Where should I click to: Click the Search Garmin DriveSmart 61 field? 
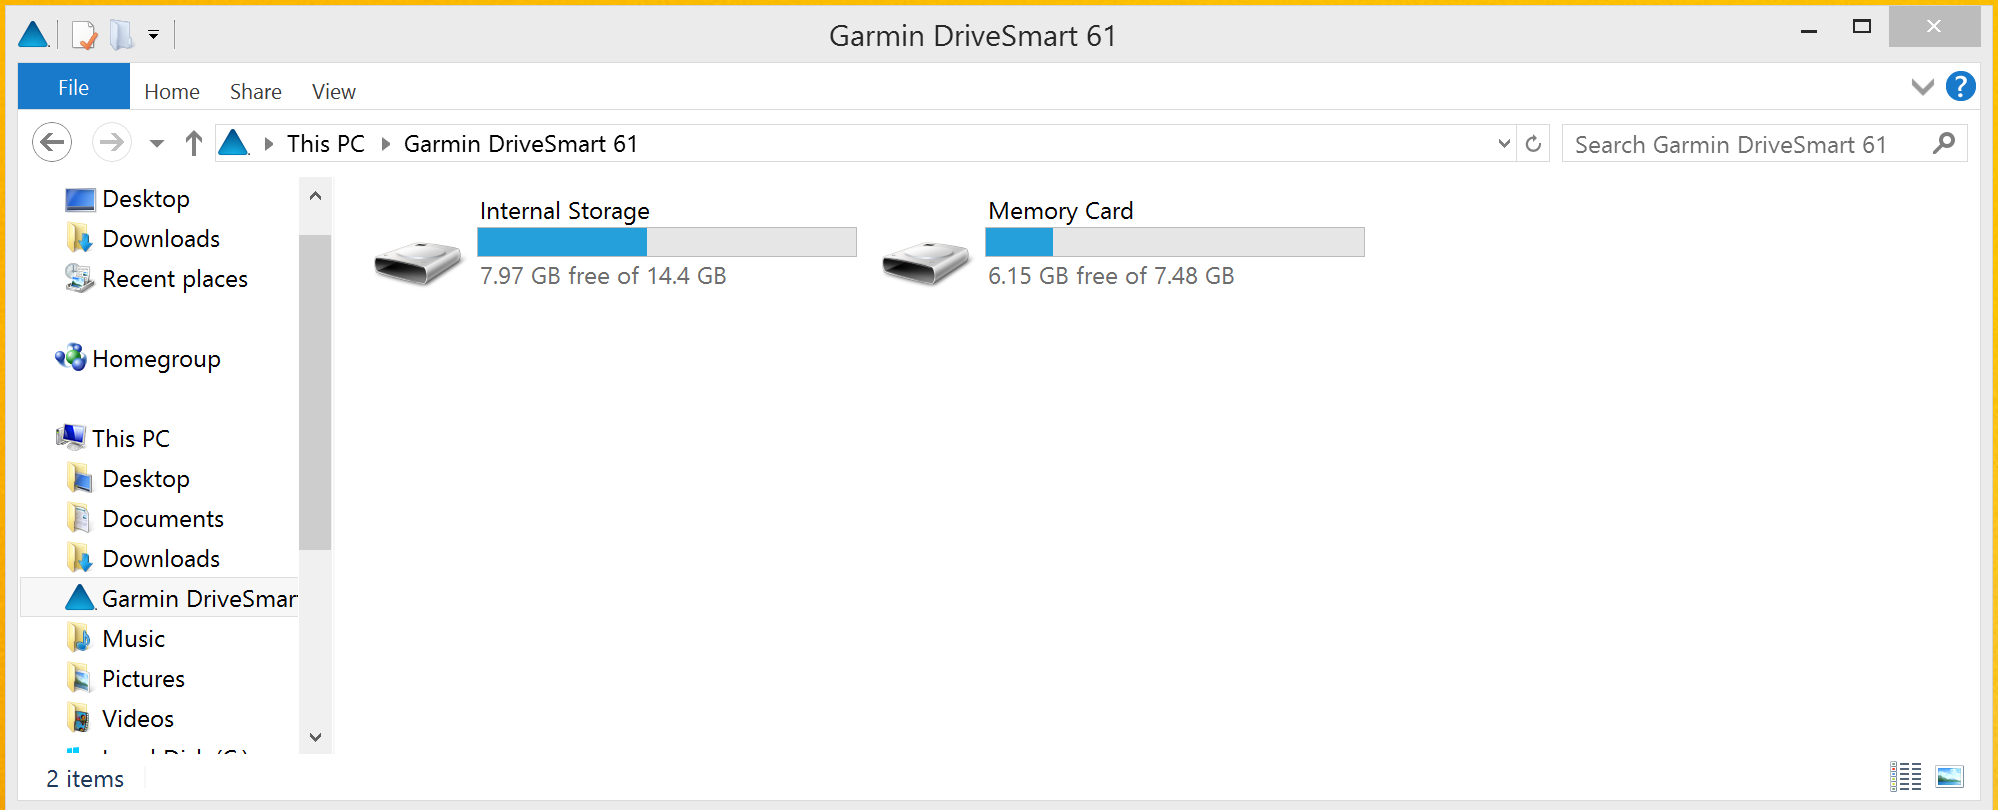[1750, 144]
